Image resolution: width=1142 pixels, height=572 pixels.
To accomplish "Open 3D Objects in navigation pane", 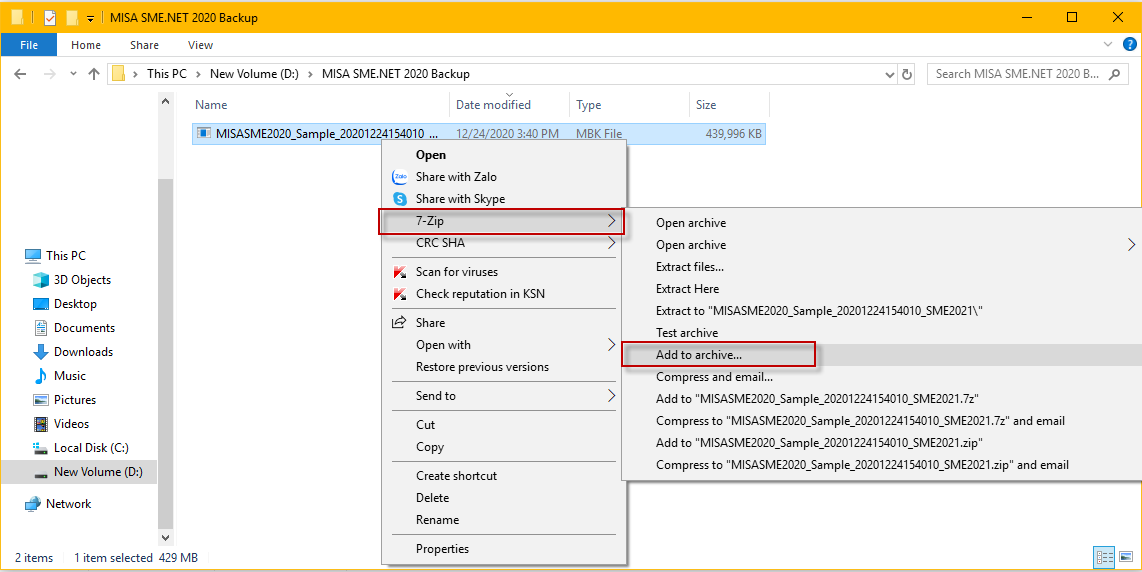I will click(x=82, y=280).
